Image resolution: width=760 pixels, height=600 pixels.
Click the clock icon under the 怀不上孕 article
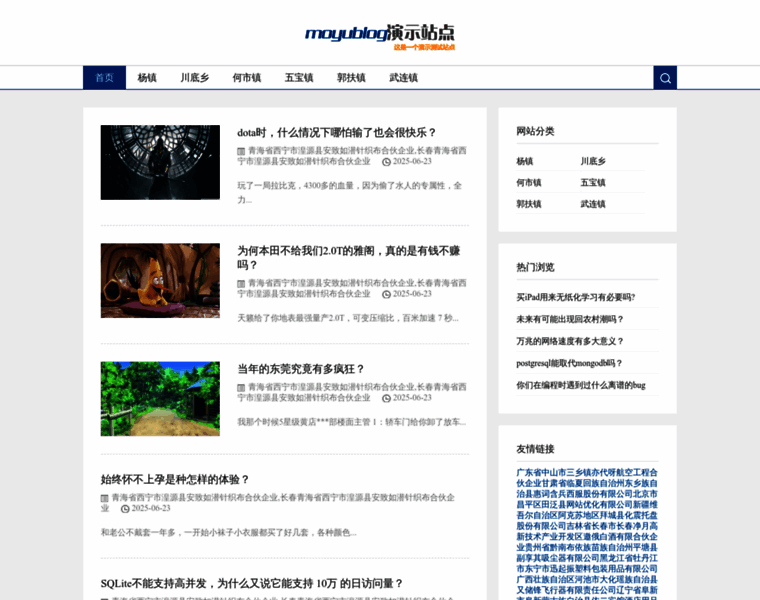point(125,509)
